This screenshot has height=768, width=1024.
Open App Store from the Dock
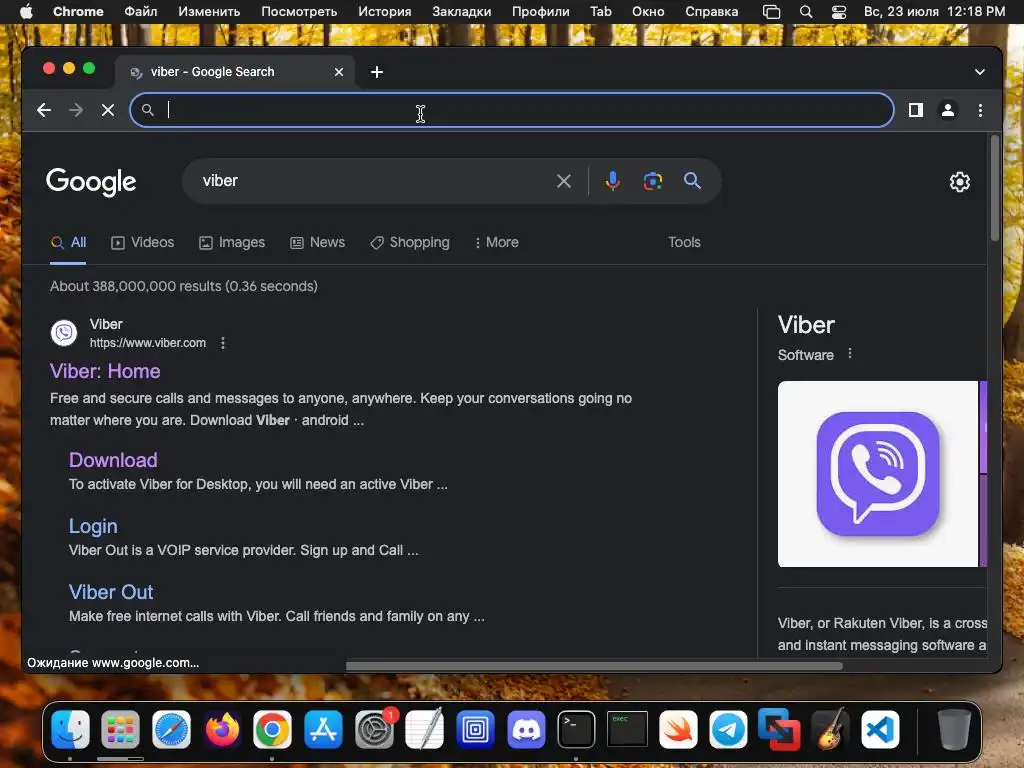(x=323, y=729)
